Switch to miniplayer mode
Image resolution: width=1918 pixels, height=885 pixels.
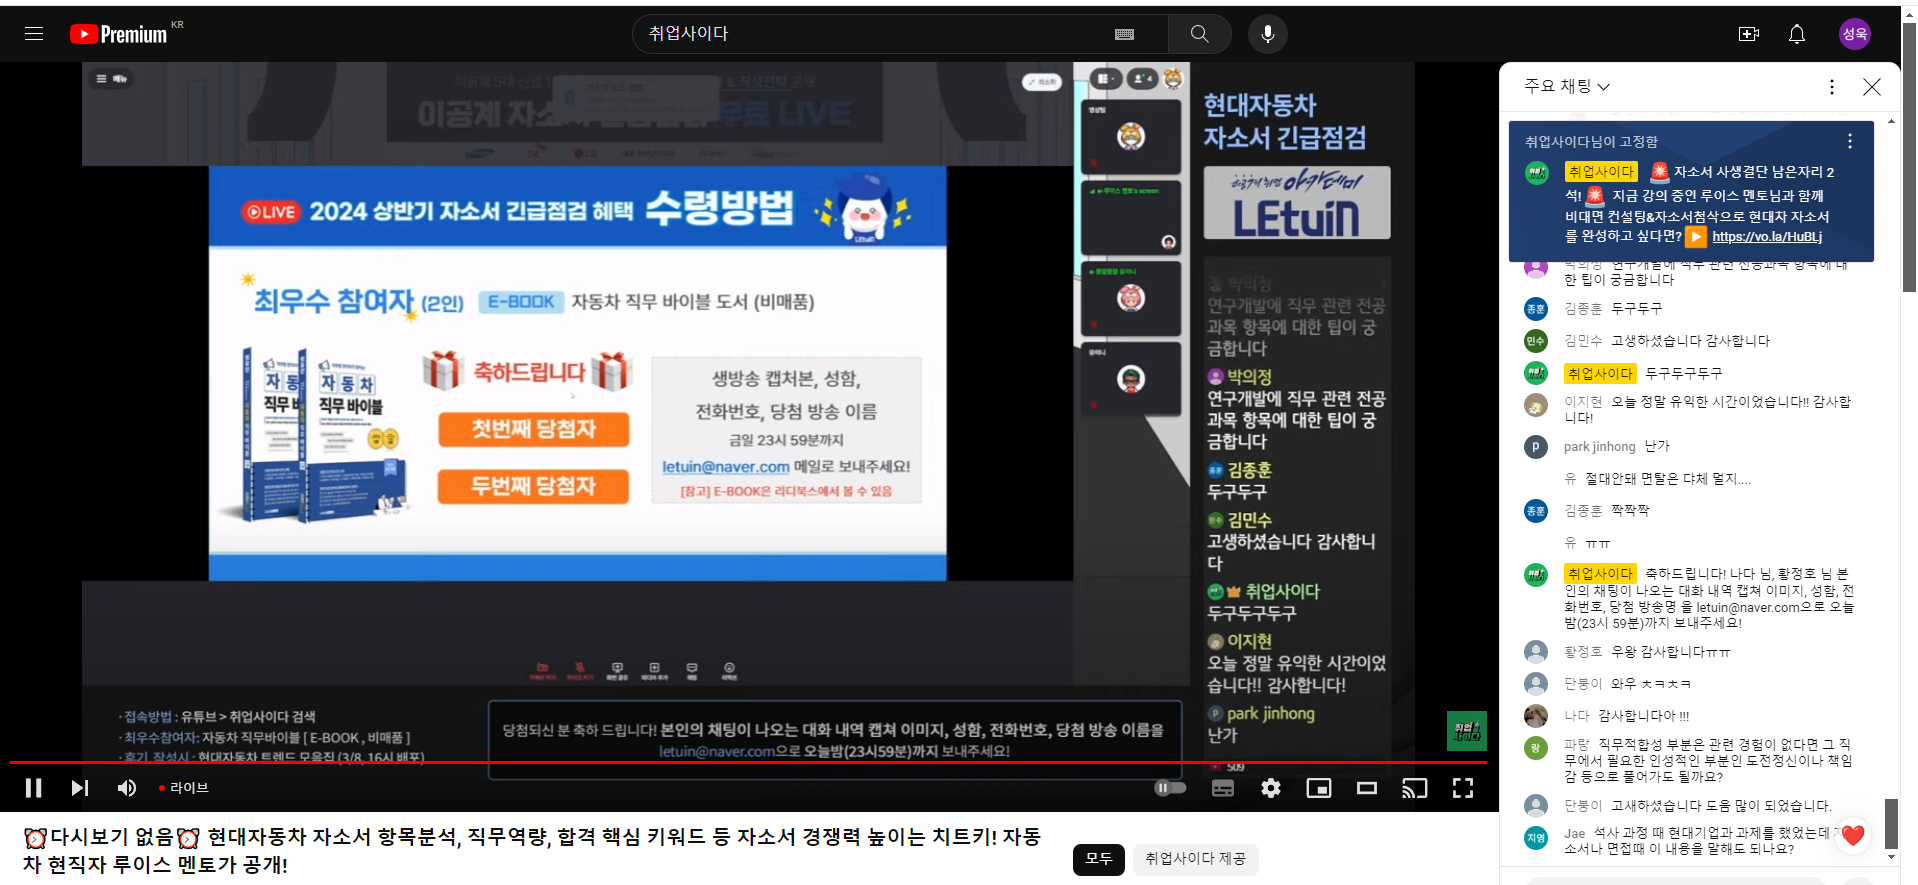(x=1319, y=788)
